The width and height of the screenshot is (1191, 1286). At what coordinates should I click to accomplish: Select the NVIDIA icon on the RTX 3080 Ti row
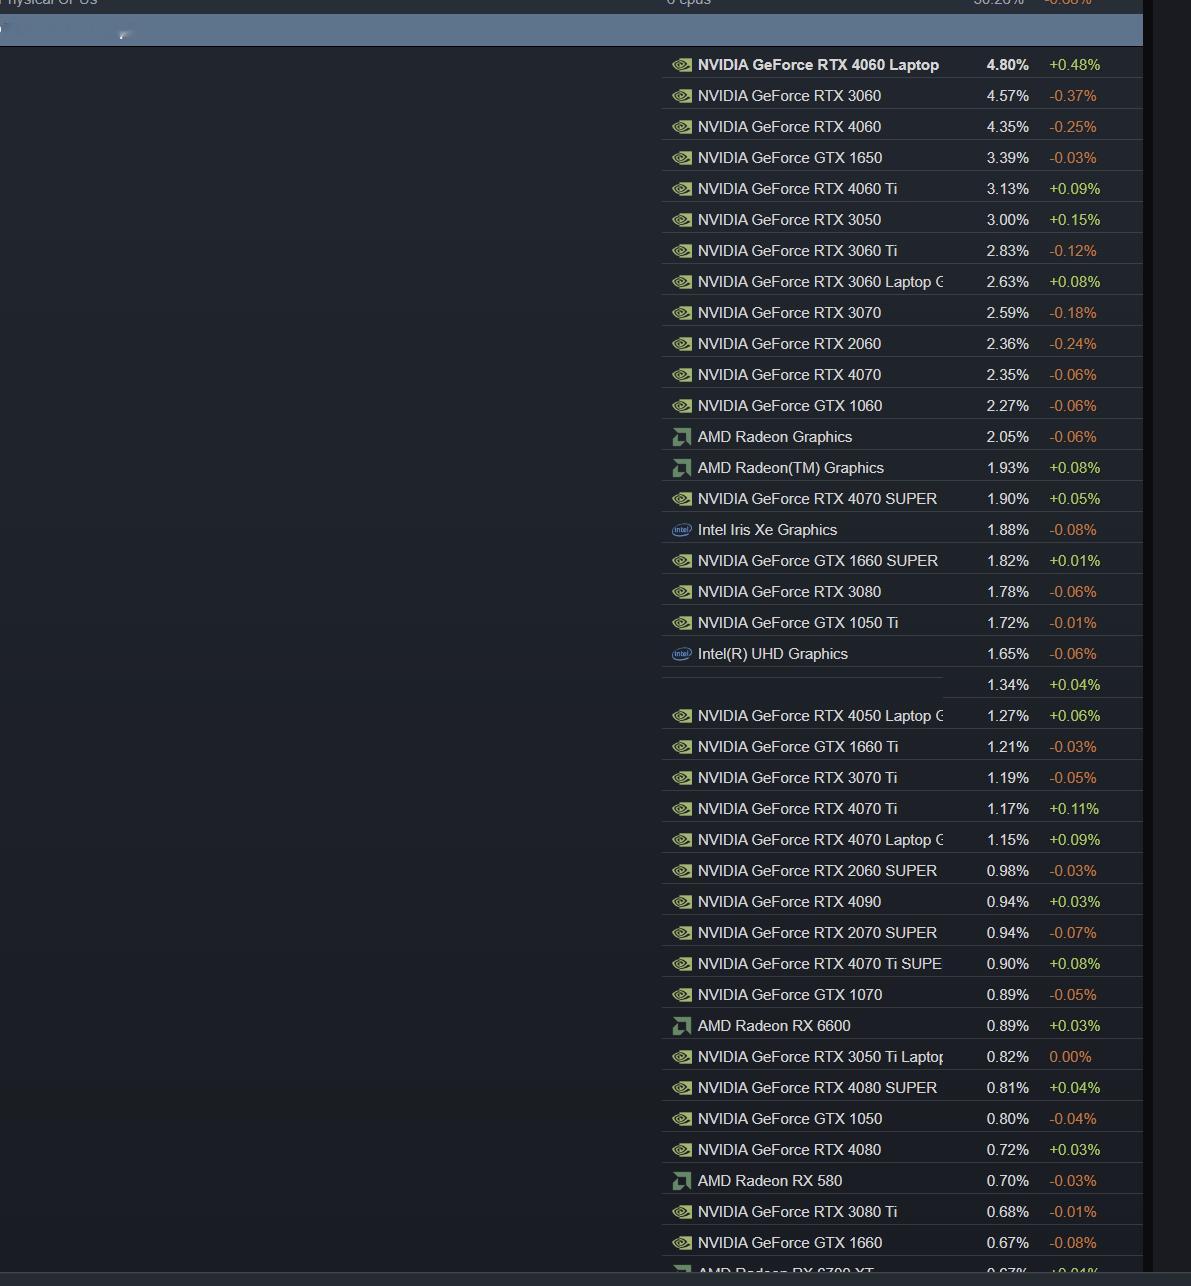click(x=682, y=1212)
